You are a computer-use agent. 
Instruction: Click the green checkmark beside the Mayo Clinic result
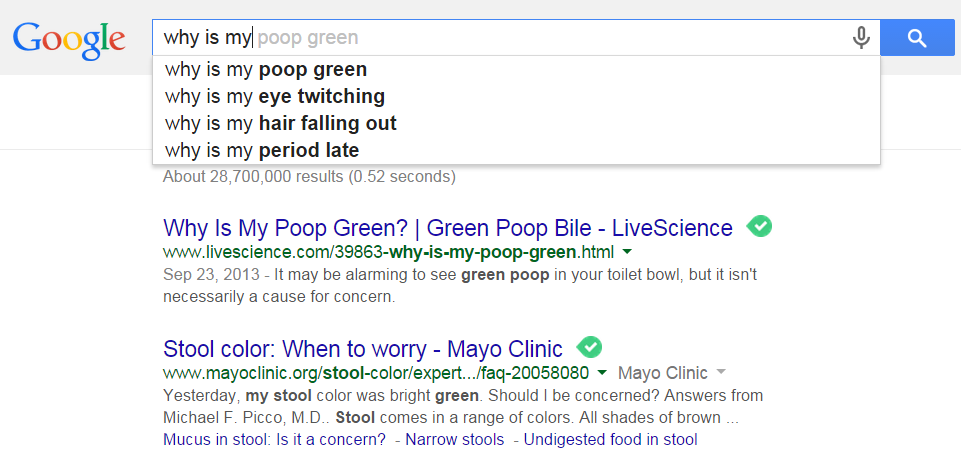(x=590, y=348)
